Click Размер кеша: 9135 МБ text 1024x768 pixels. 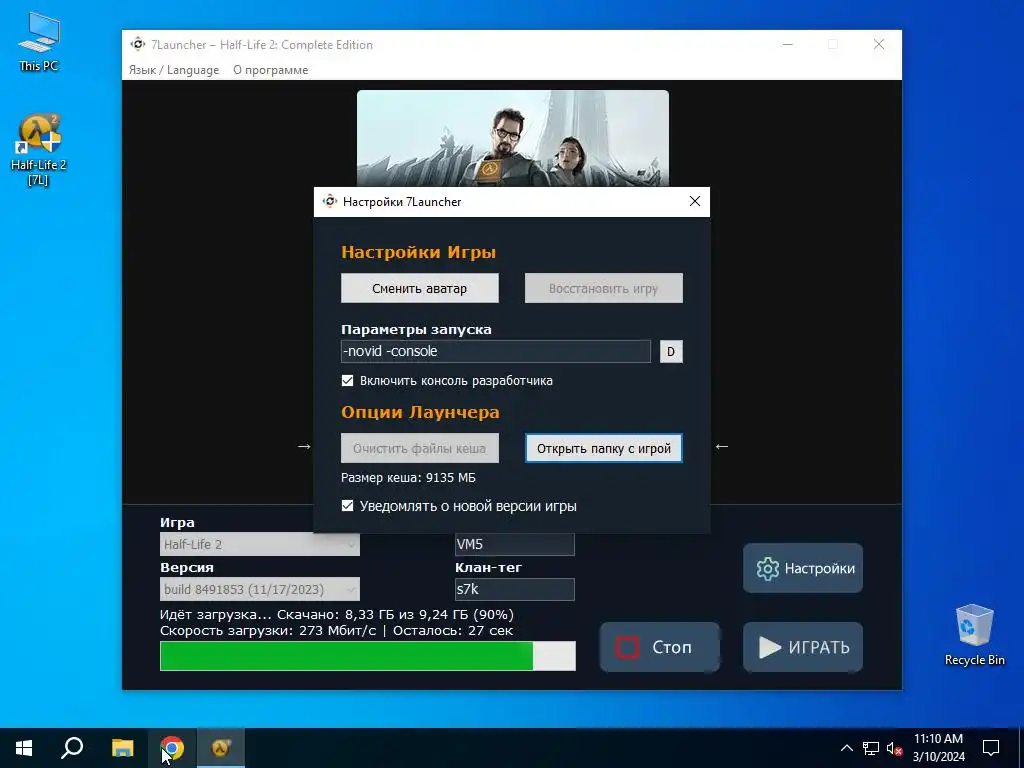(408, 478)
